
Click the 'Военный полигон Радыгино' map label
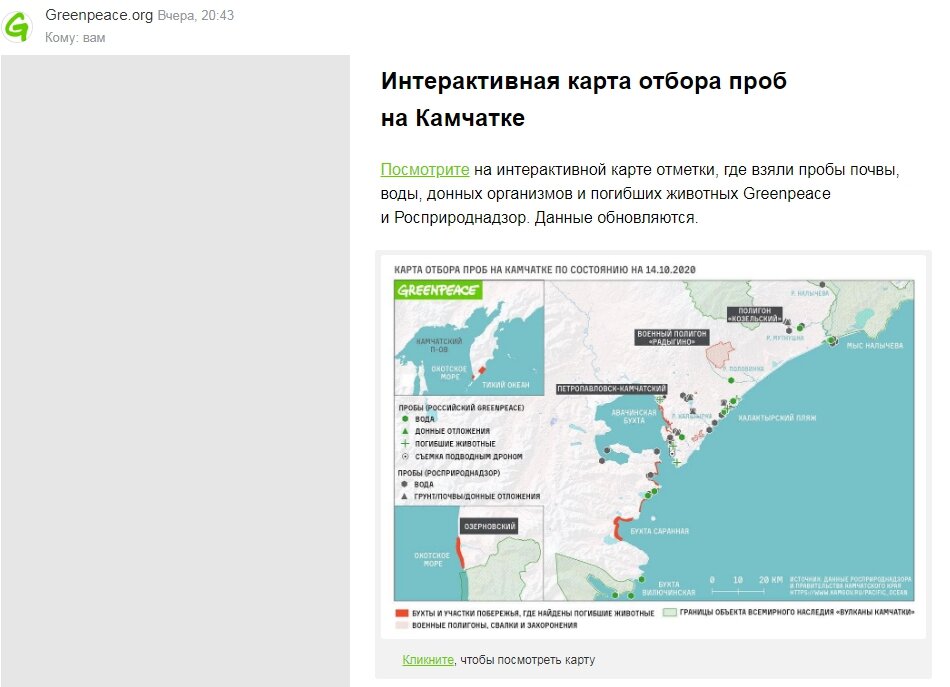pyautogui.click(x=671, y=337)
